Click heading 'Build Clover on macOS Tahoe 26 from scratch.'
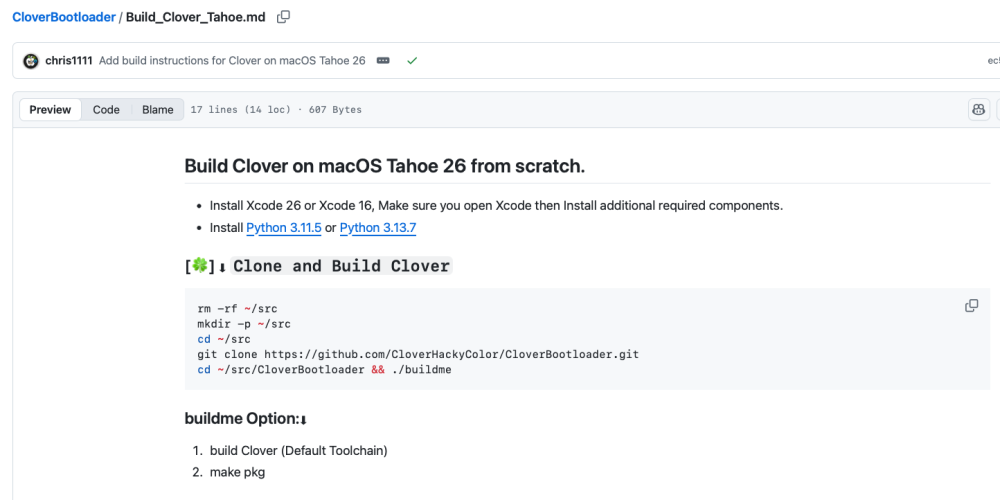 pyautogui.click(x=385, y=166)
